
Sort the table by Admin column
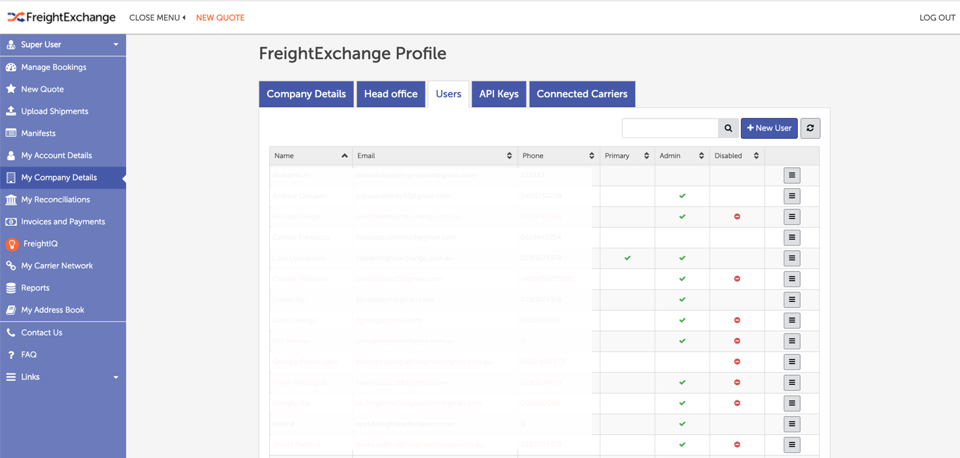(682, 156)
